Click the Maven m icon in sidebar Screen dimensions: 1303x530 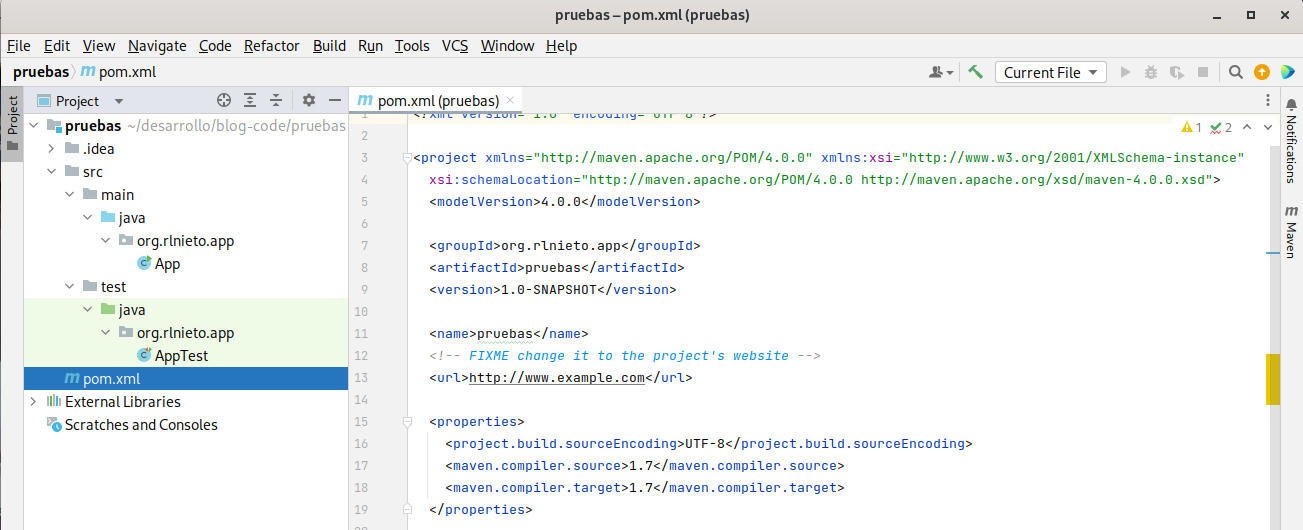click(x=1291, y=212)
